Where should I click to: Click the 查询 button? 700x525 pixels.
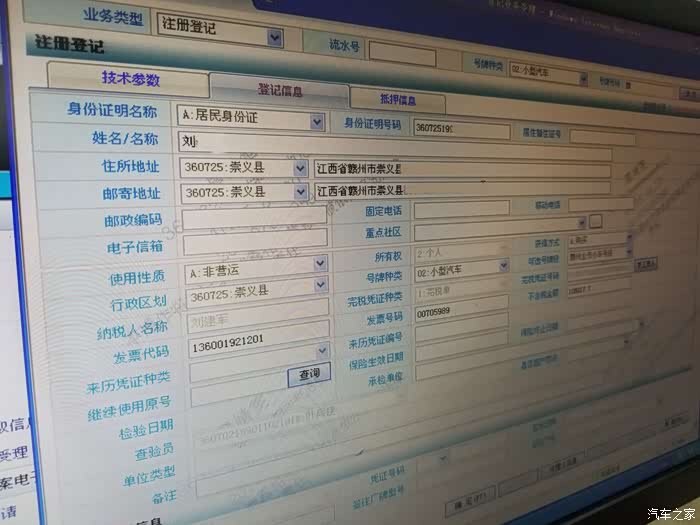[309, 374]
